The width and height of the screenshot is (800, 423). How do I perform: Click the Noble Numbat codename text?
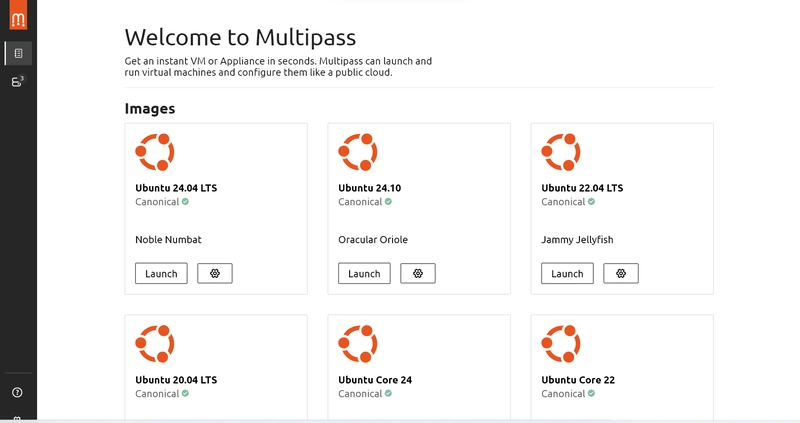pos(168,239)
